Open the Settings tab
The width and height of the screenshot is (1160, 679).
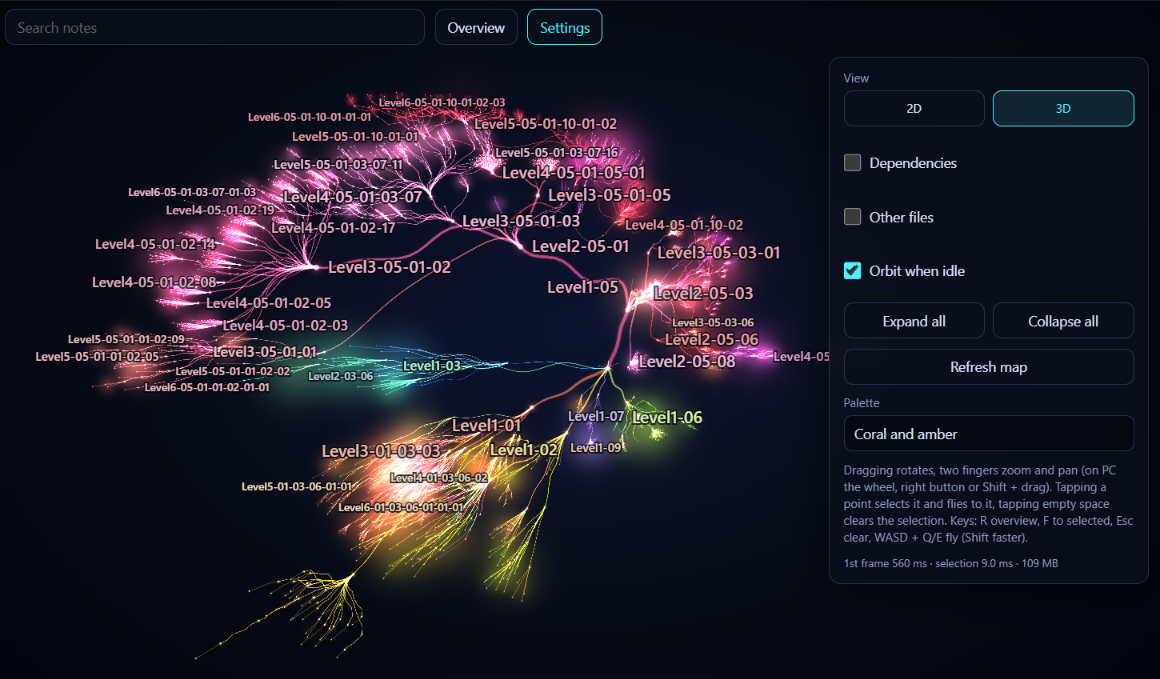(x=564, y=27)
